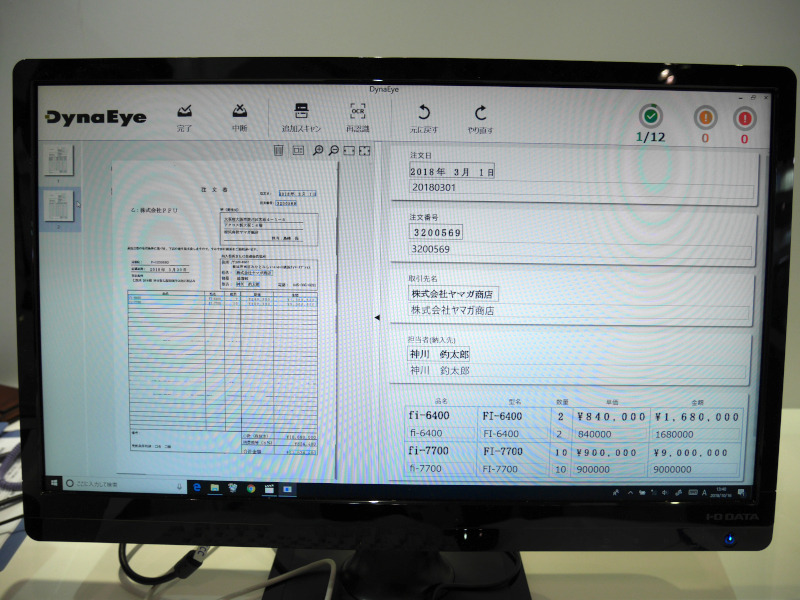This screenshot has height=600, width=800.
Task: Fit the whole document in view
Action: pos(364,151)
